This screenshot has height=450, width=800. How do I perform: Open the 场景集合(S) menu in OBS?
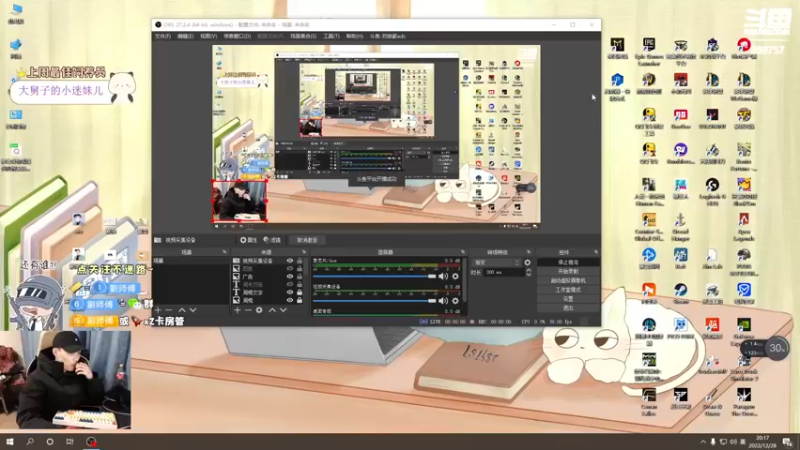pos(303,36)
